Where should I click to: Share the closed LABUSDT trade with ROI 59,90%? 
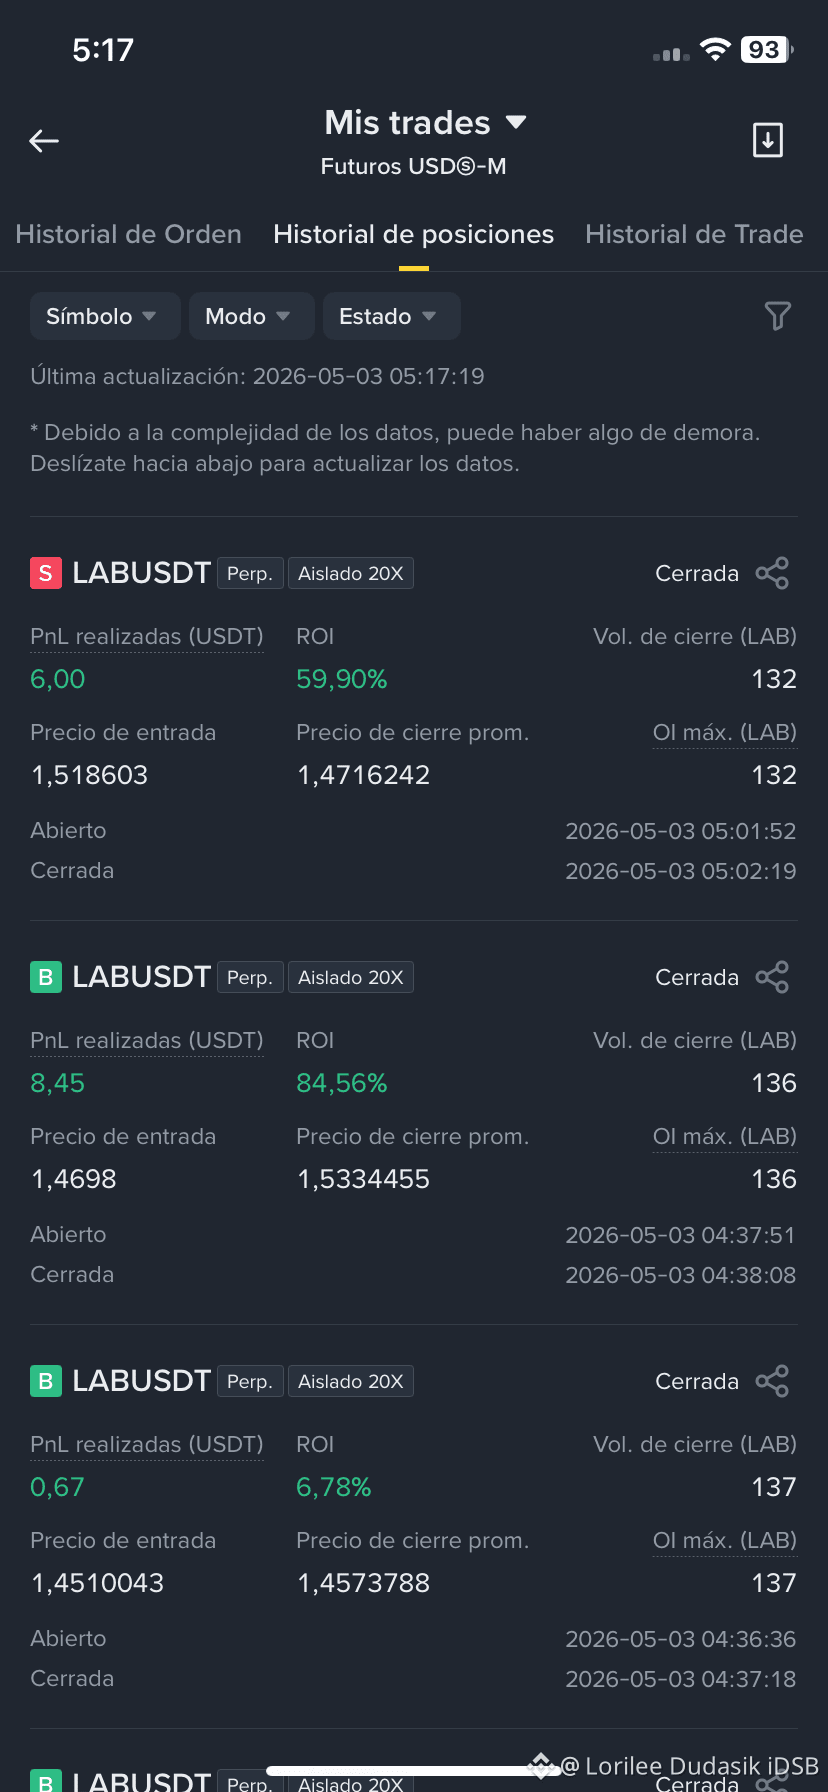click(772, 573)
